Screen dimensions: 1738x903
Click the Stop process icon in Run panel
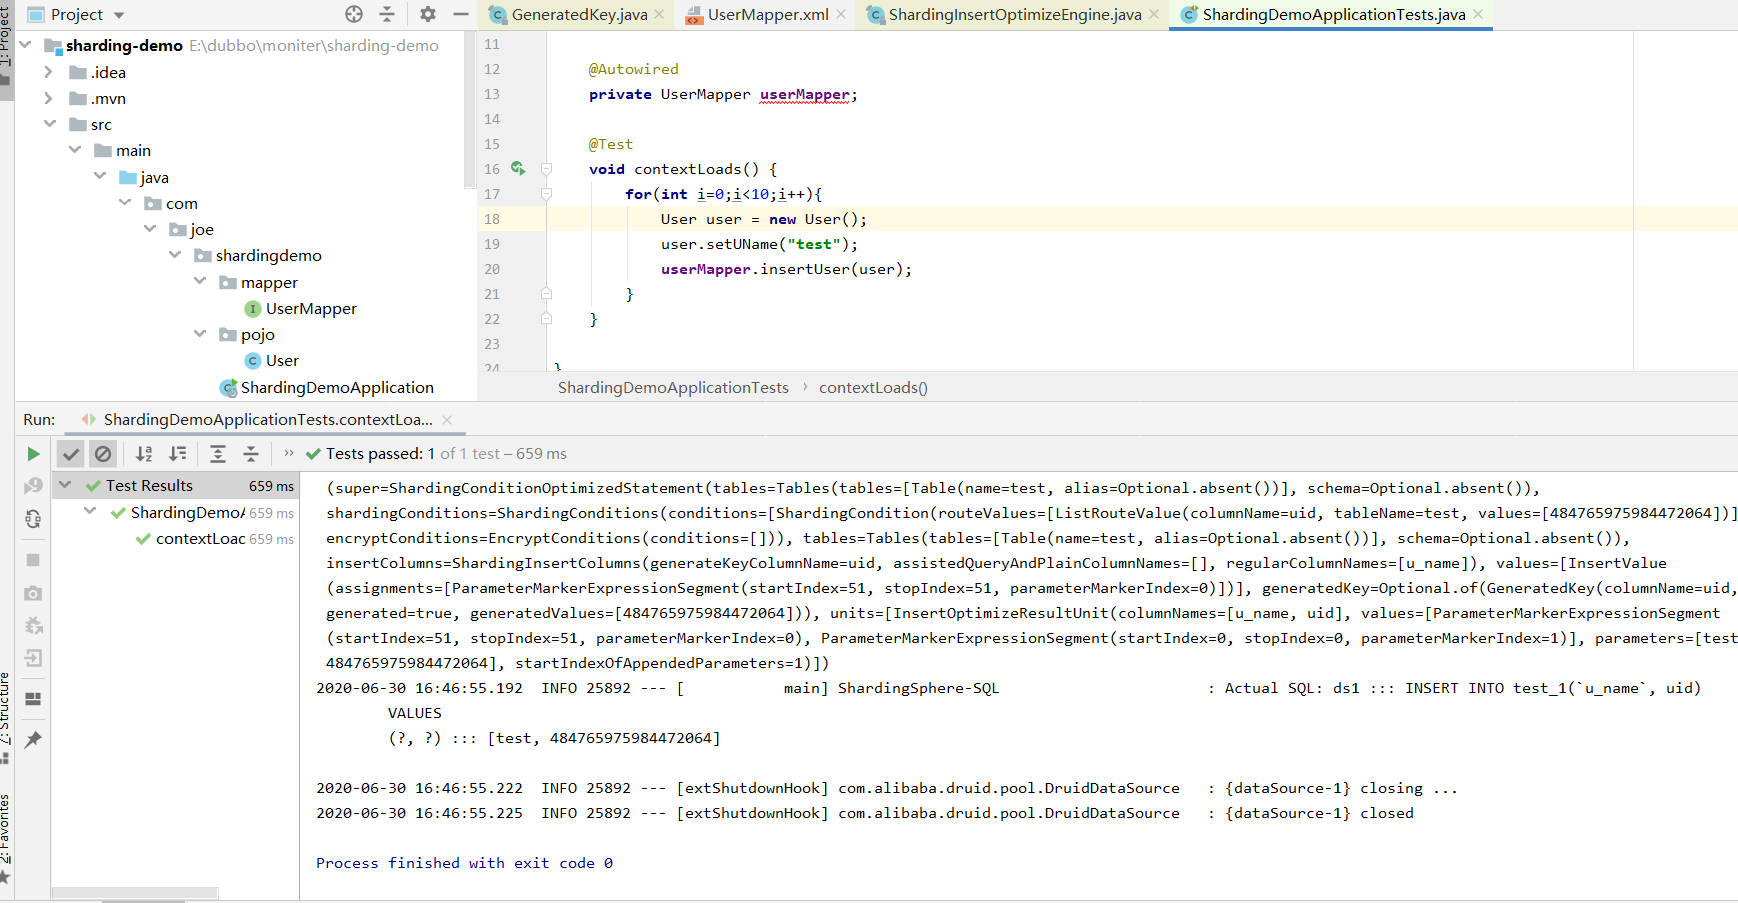33,560
